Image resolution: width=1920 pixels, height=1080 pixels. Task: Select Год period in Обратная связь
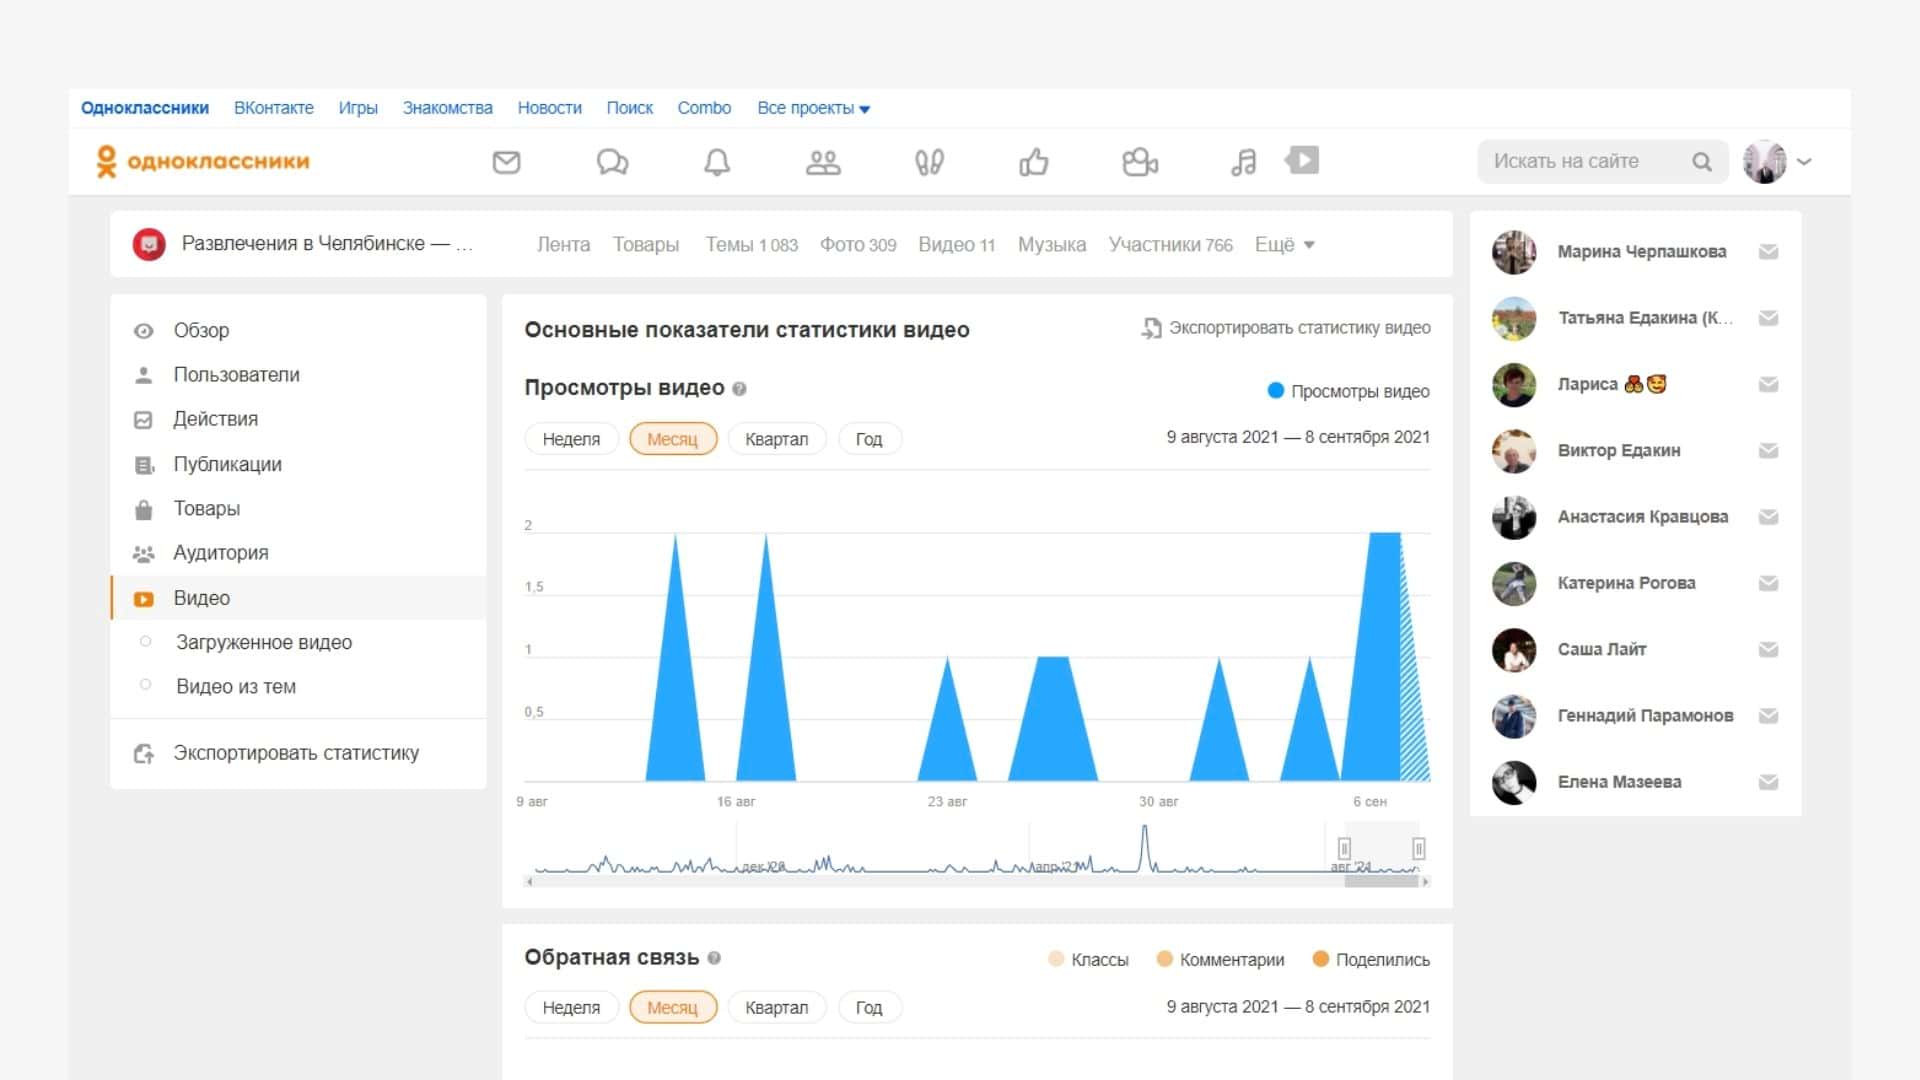tap(868, 1008)
